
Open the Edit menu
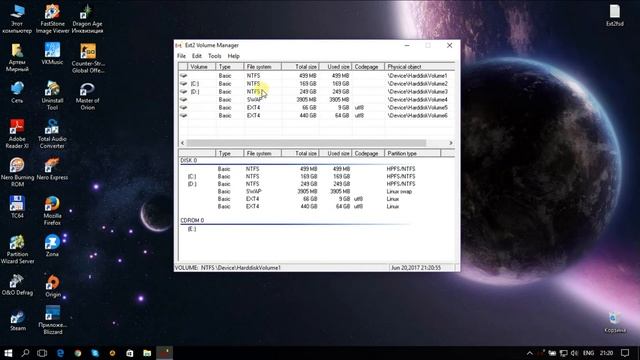[x=197, y=56]
